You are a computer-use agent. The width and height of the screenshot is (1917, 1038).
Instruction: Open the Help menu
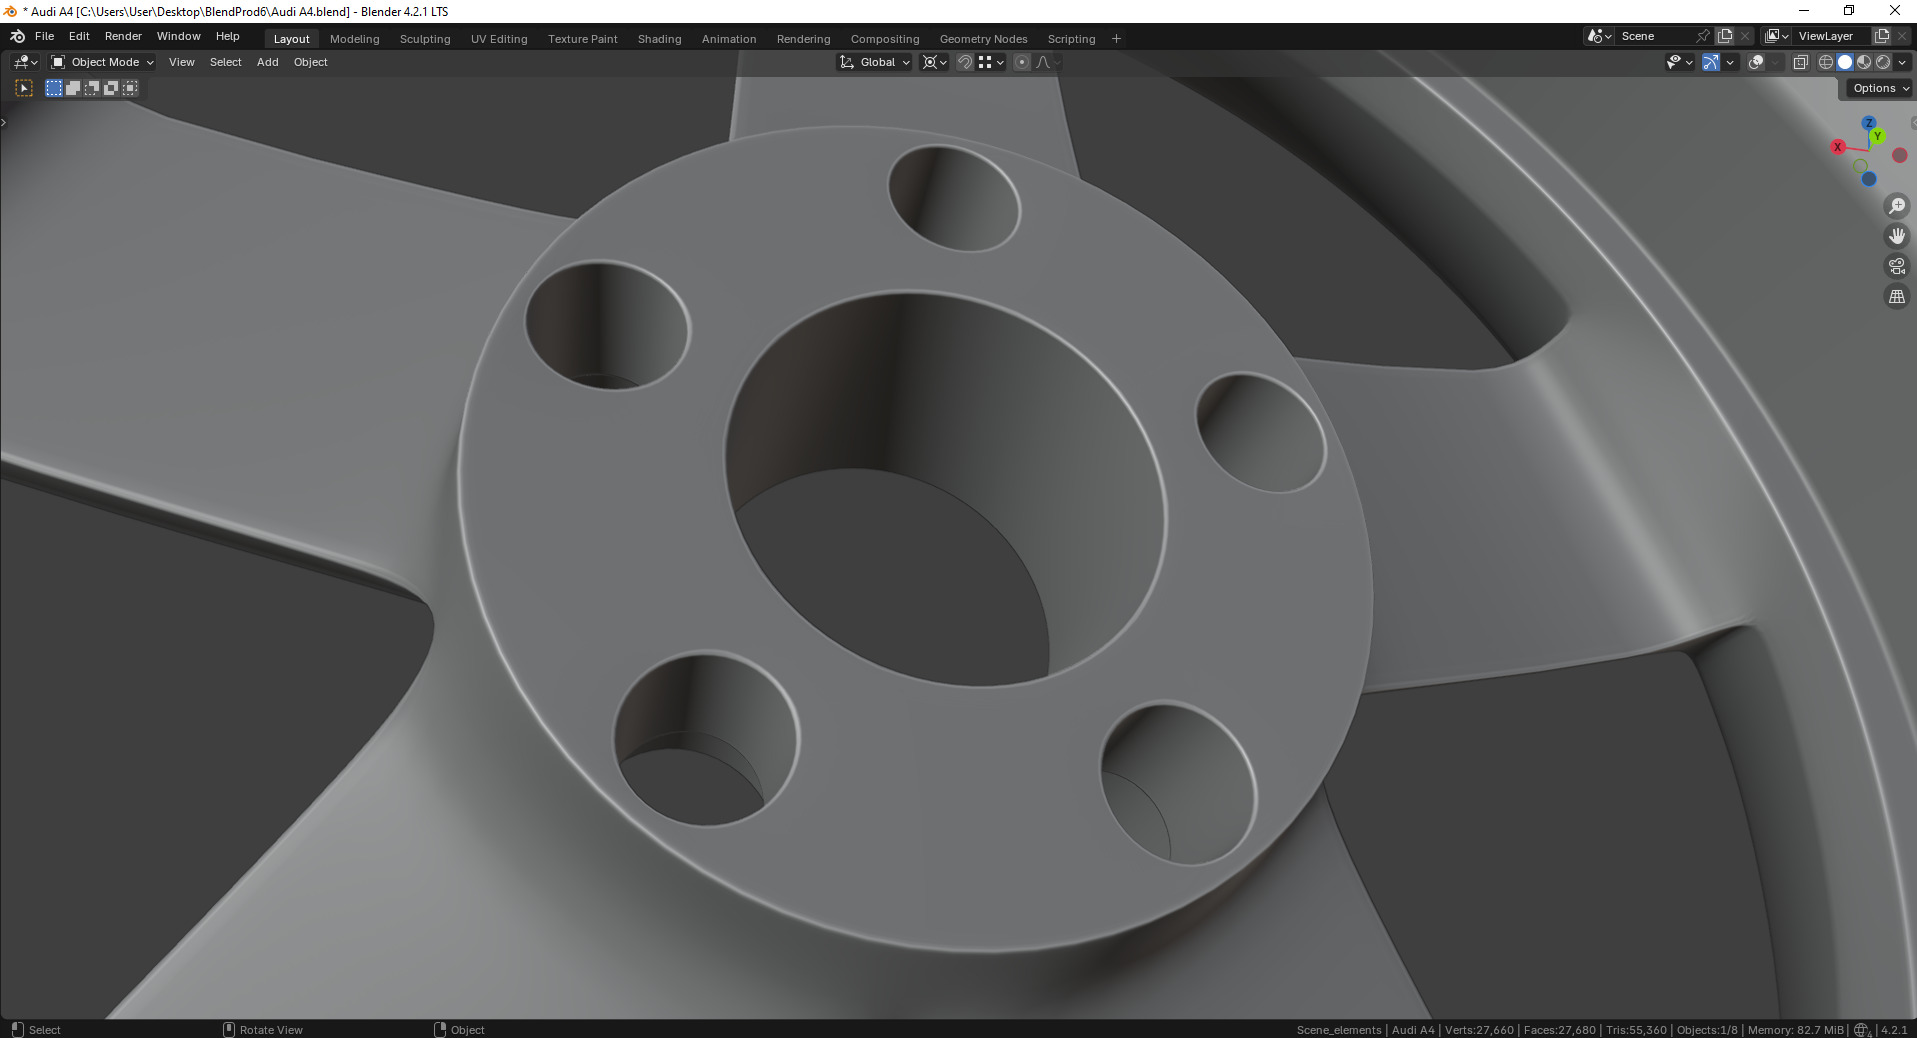pyautogui.click(x=228, y=36)
